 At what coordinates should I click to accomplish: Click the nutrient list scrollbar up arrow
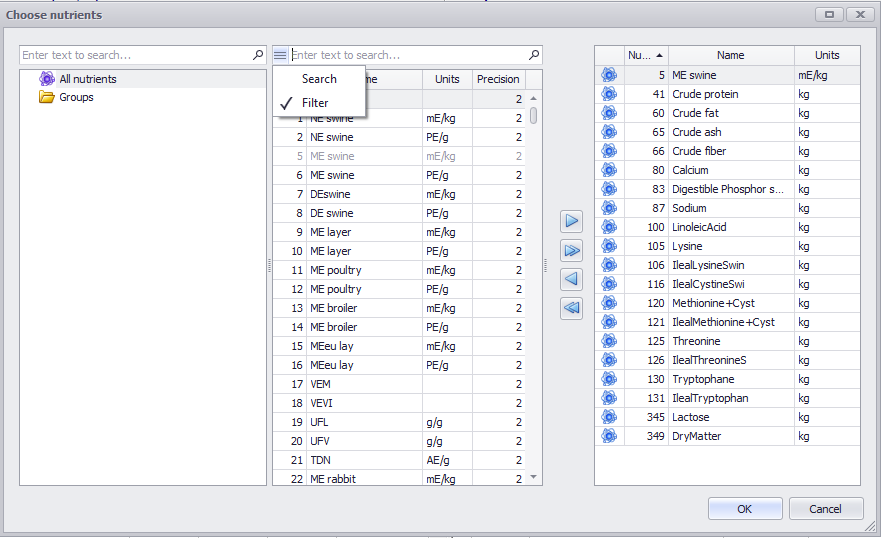[x=534, y=98]
